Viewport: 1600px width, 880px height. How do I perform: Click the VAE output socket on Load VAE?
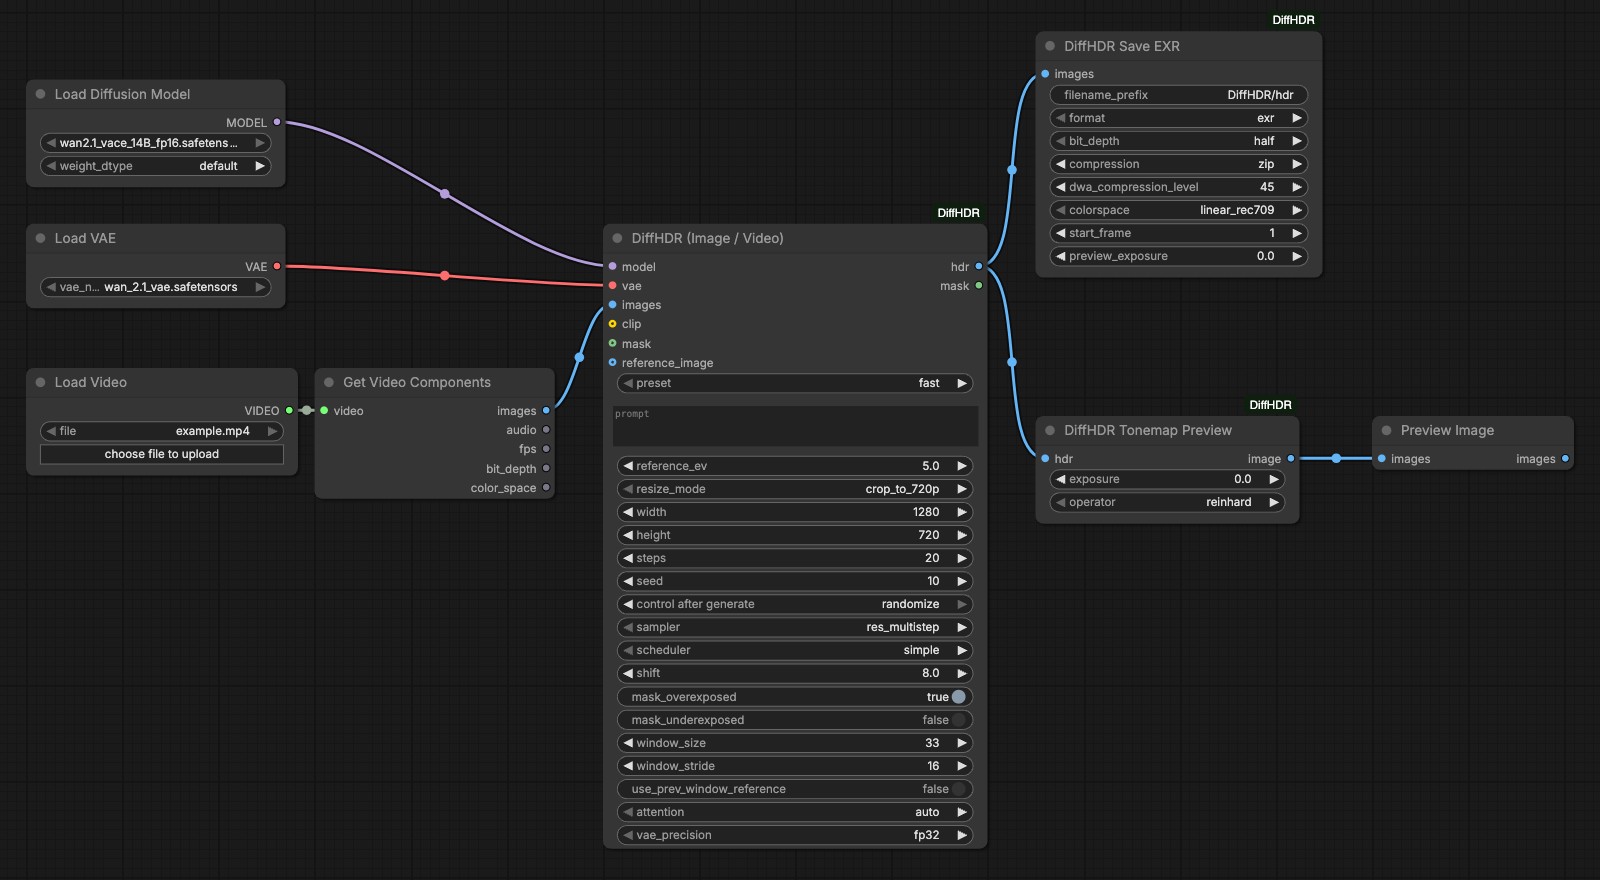click(277, 266)
